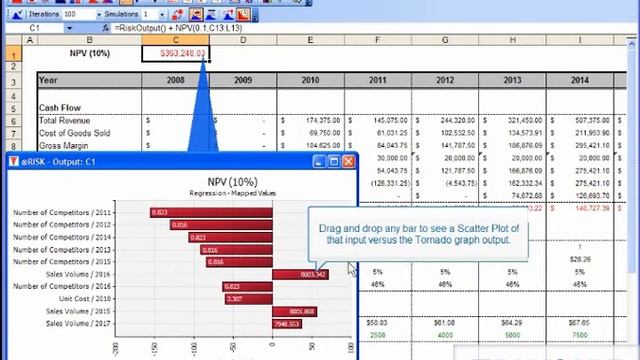Click the Unit Cost / 2010 bar
Image resolution: width=640 pixels, height=360 pixels.
point(249,299)
